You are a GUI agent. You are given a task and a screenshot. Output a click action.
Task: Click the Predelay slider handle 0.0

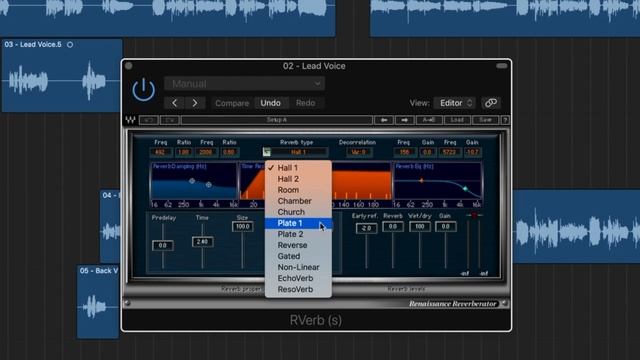pyautogui.click(x=162, y=245)
